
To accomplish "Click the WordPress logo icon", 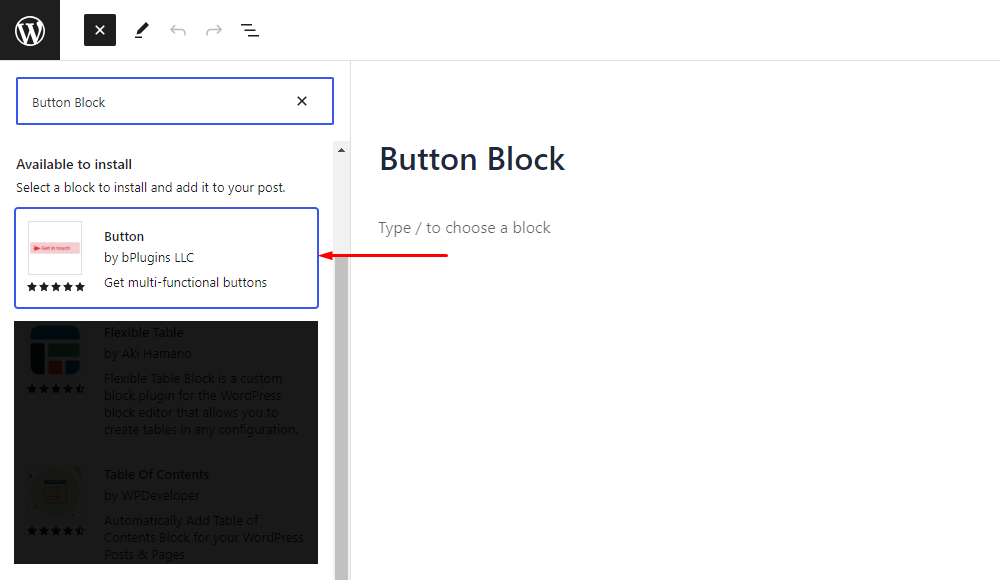I will [29, 29].
